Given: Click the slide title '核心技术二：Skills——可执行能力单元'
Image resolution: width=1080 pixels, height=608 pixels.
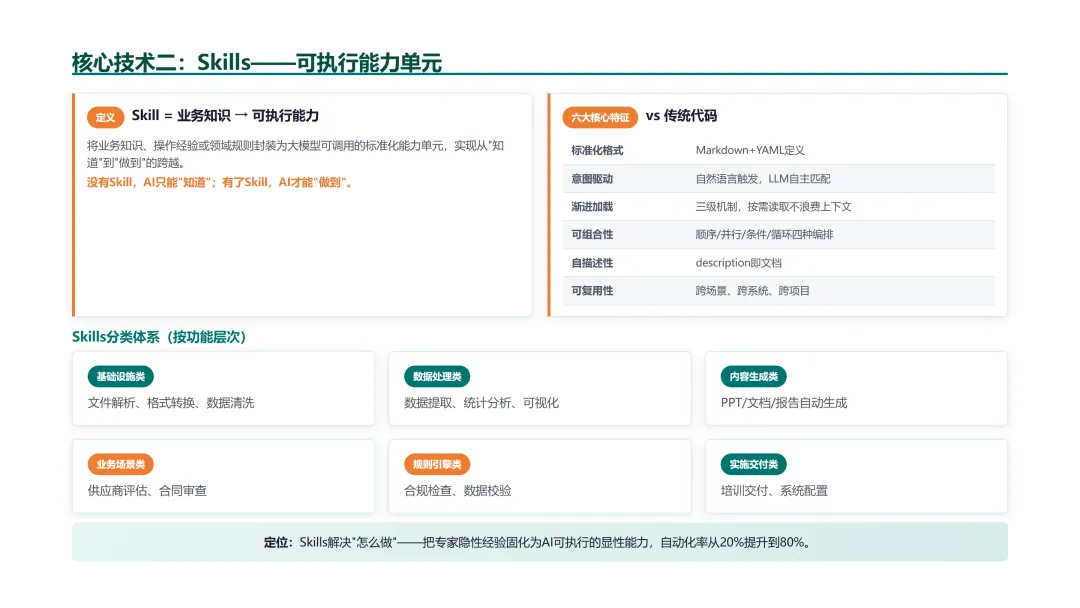Looking at the screenshot, I should click(256, 63).
